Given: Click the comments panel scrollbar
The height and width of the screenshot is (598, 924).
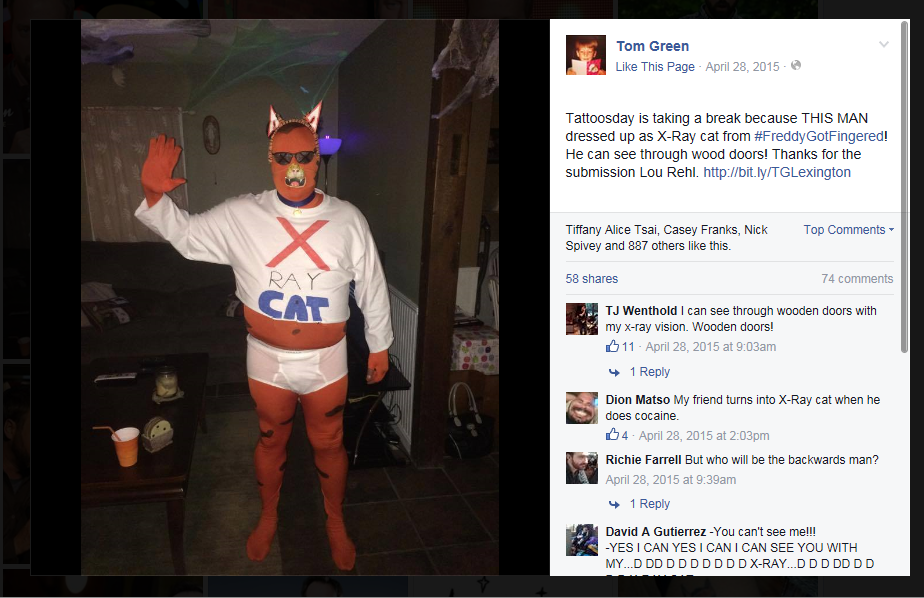Looking at the screenshot, I should [905, 187].
